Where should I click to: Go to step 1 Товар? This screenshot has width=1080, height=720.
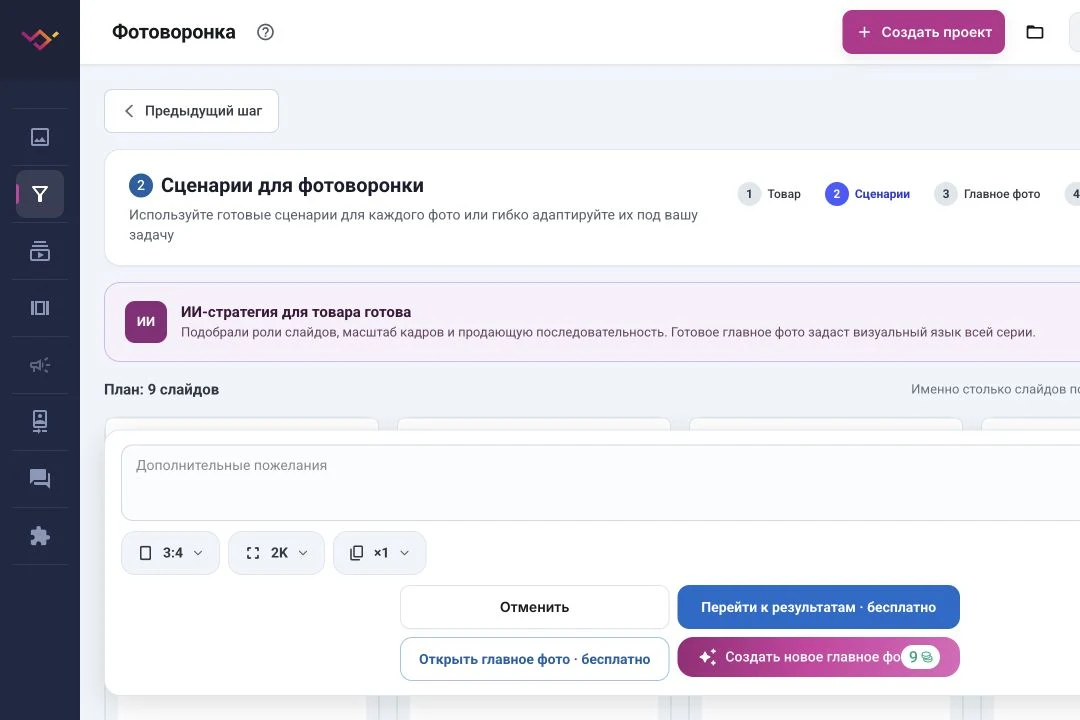click(x=769, y=194)
